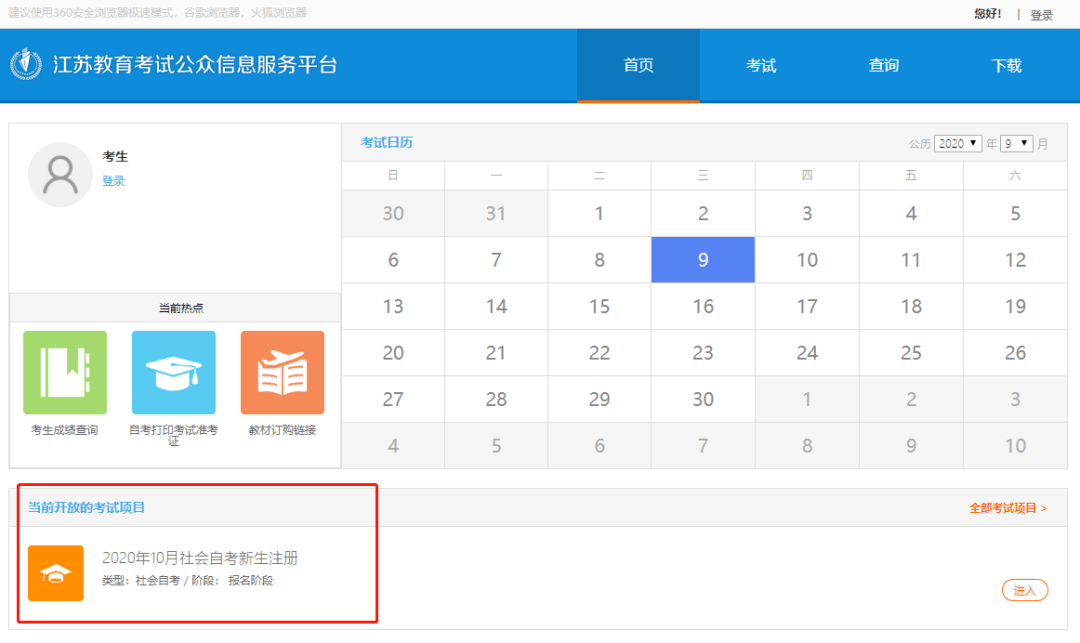Click the browser recommendation notice text
Screen dimensions: 1080x643
pos(158,12)
